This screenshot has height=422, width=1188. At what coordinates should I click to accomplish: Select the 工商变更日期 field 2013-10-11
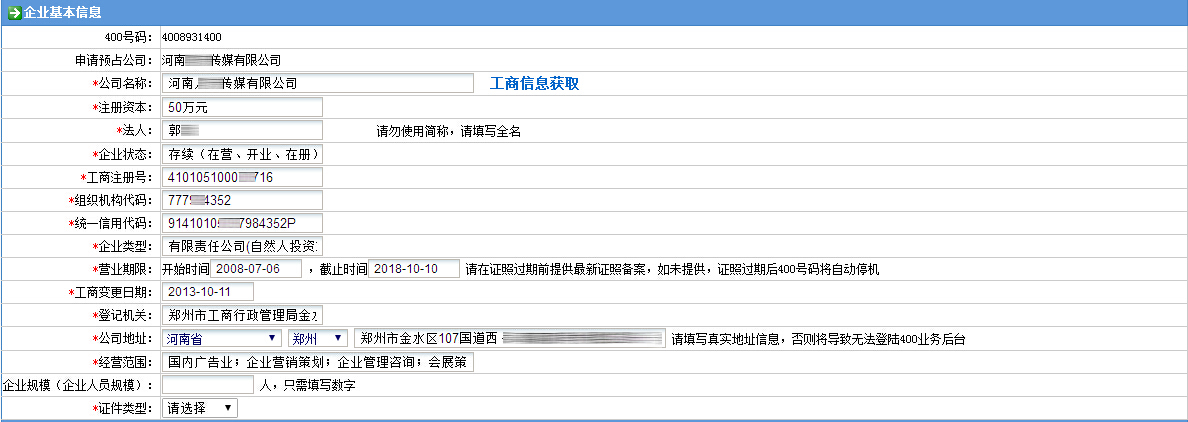pyautogui.click(x=207, y=292)
